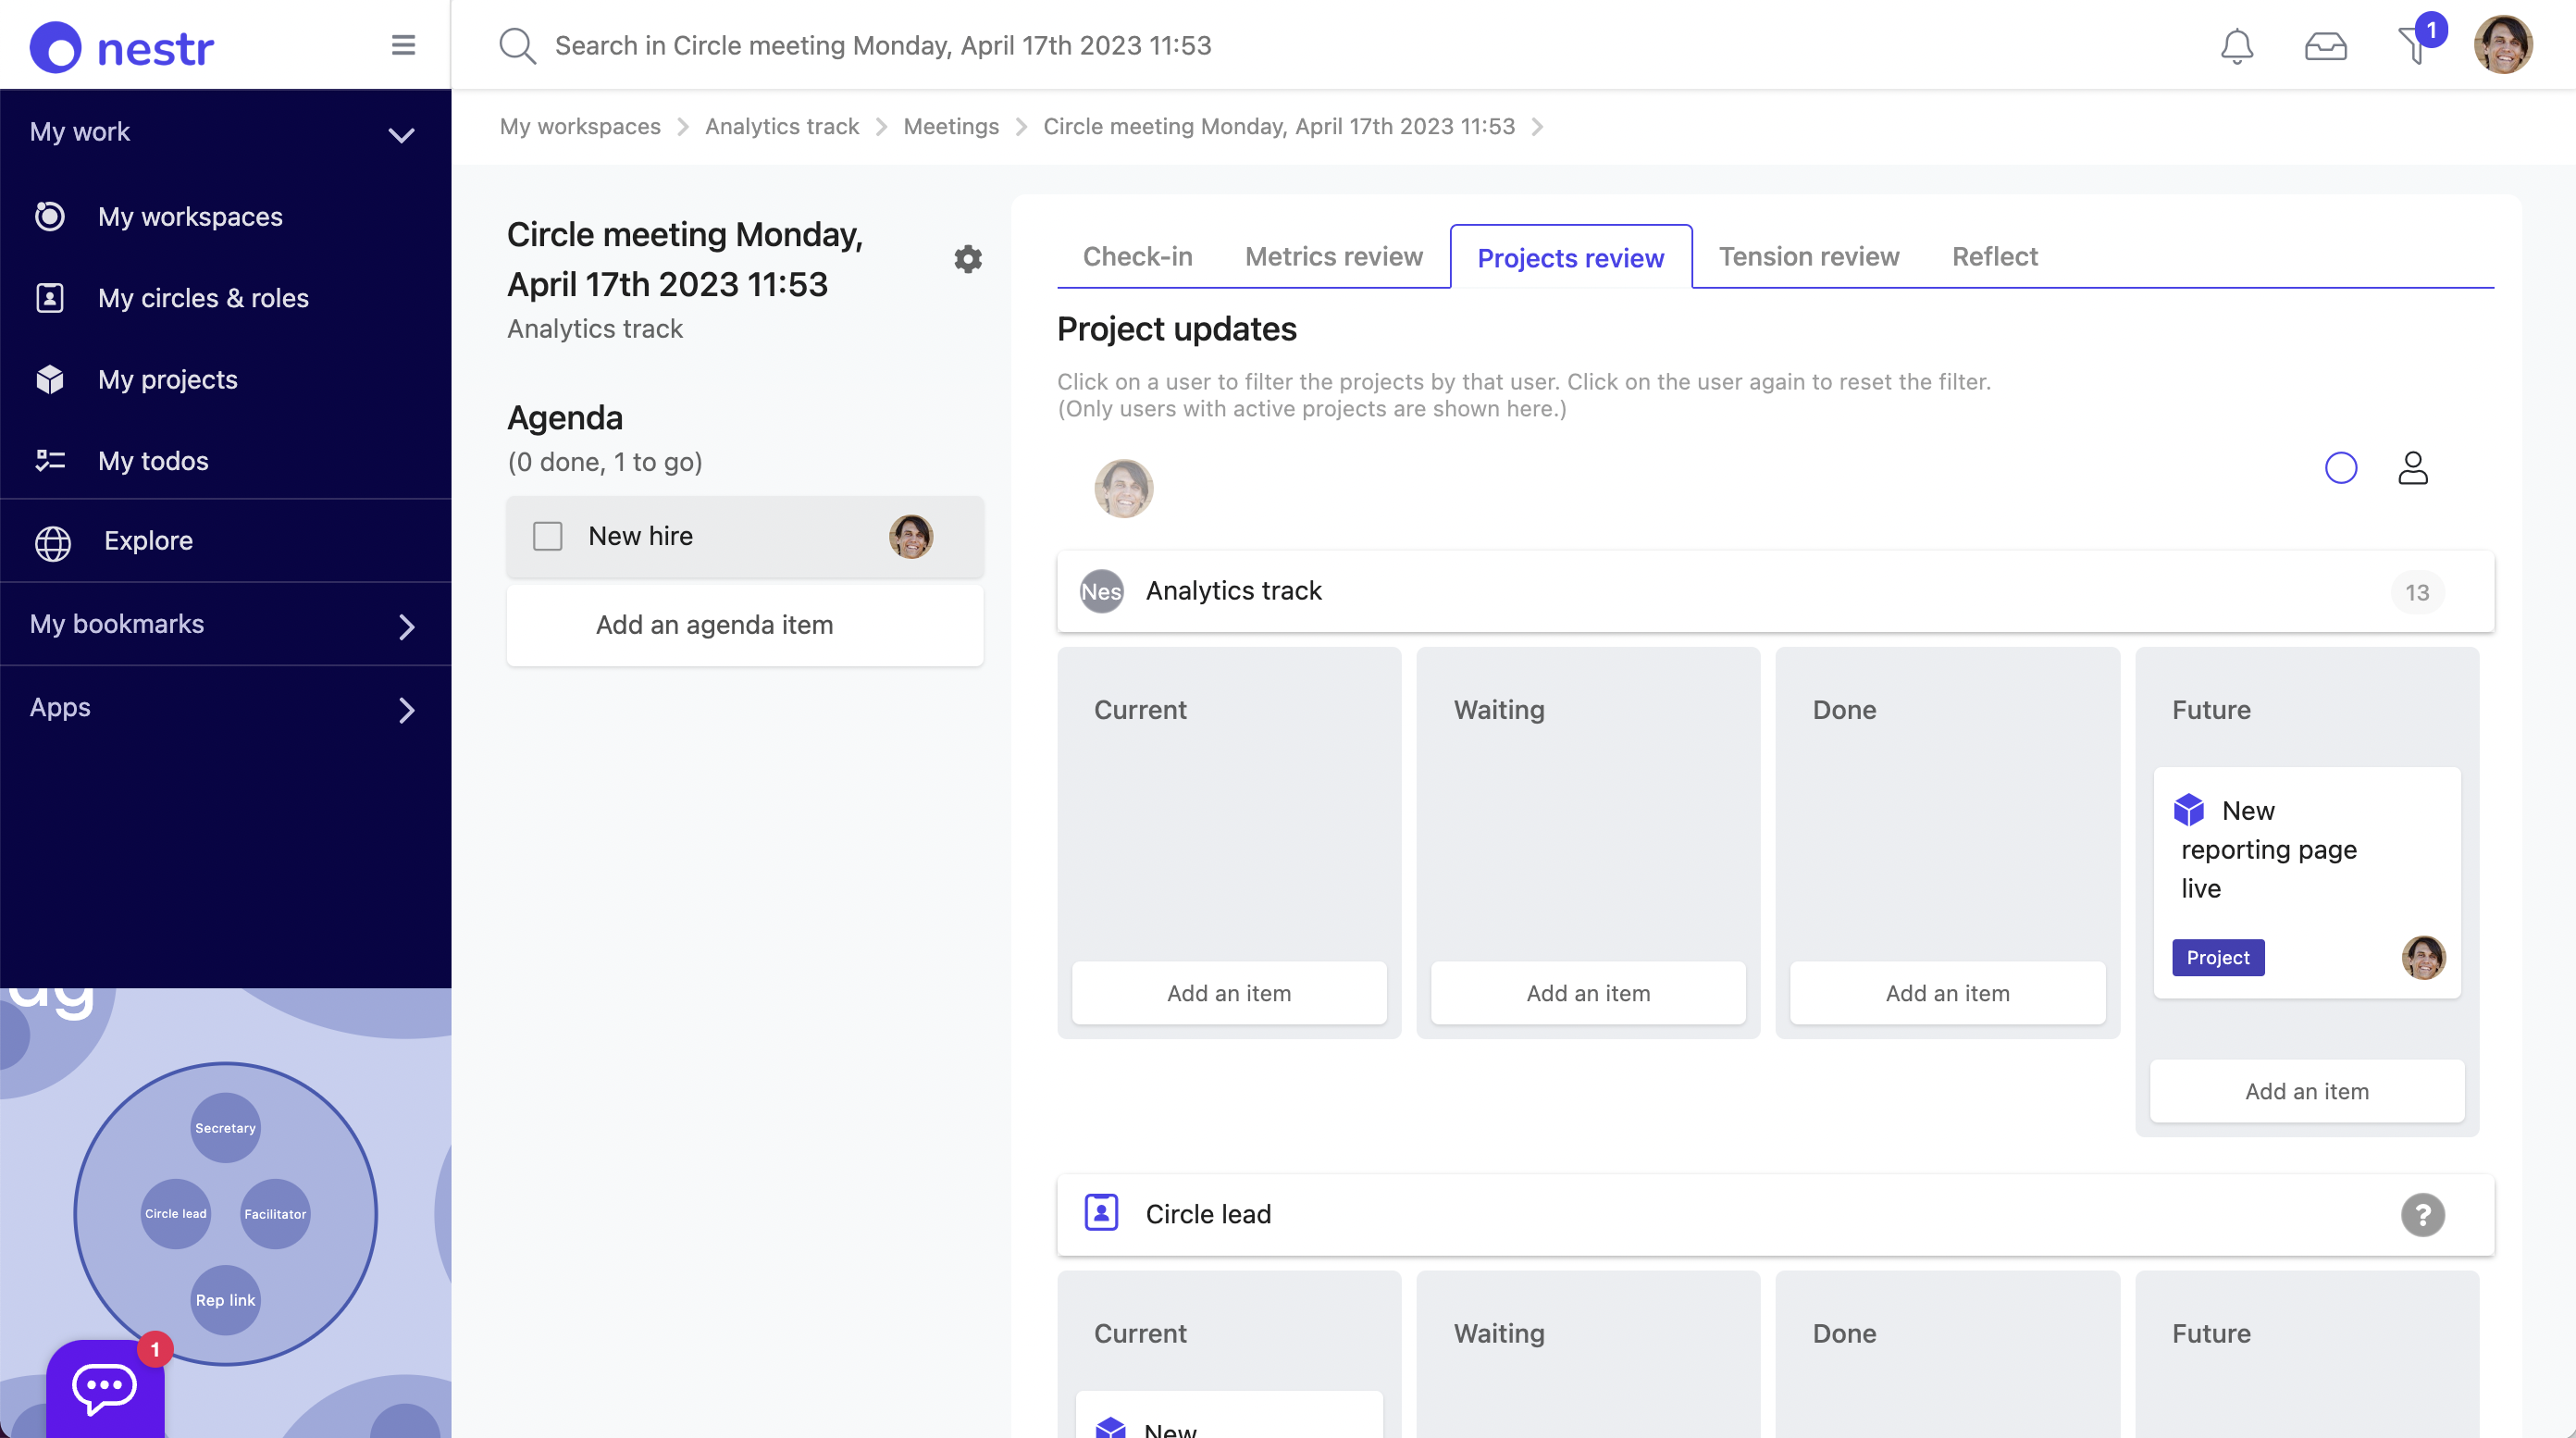Switch to Tension review tab
Image resolution: width=2576 pixels, height=1438 pixels.
pos(1808,254)
